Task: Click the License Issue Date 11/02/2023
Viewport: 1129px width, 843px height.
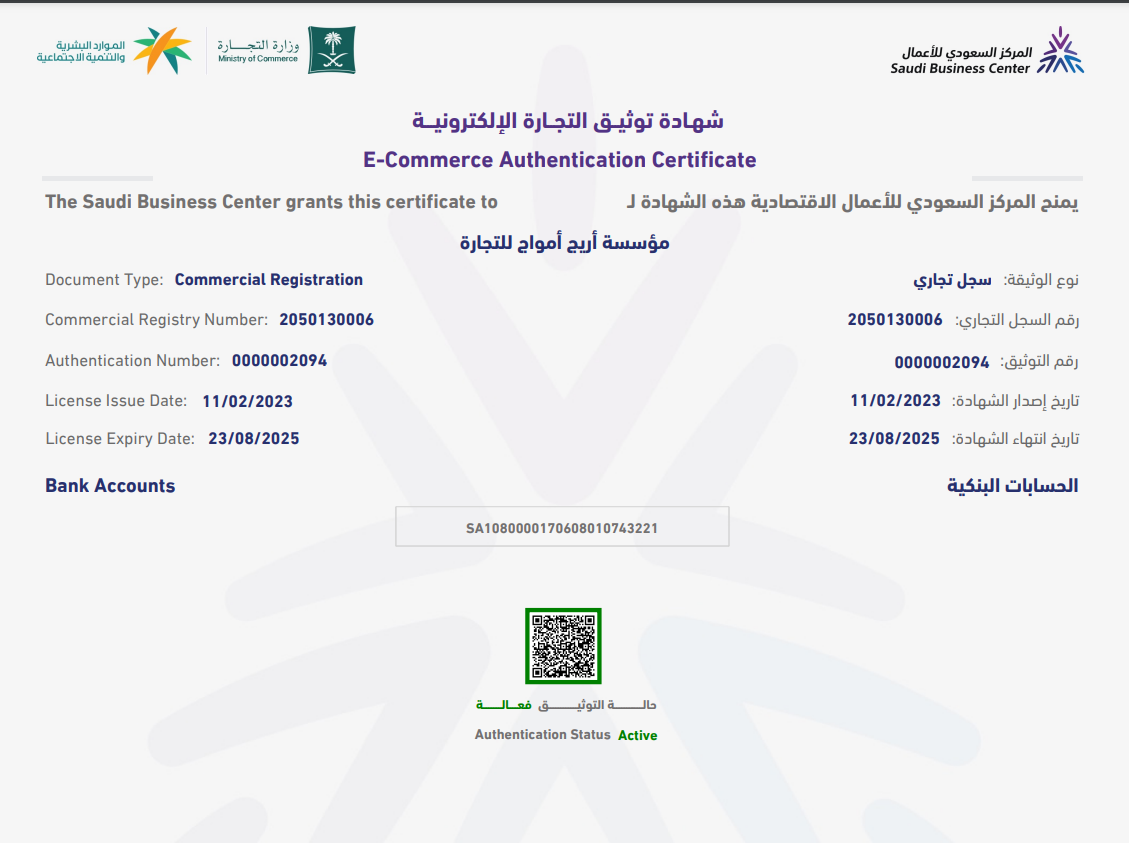Action: (247, 402)
